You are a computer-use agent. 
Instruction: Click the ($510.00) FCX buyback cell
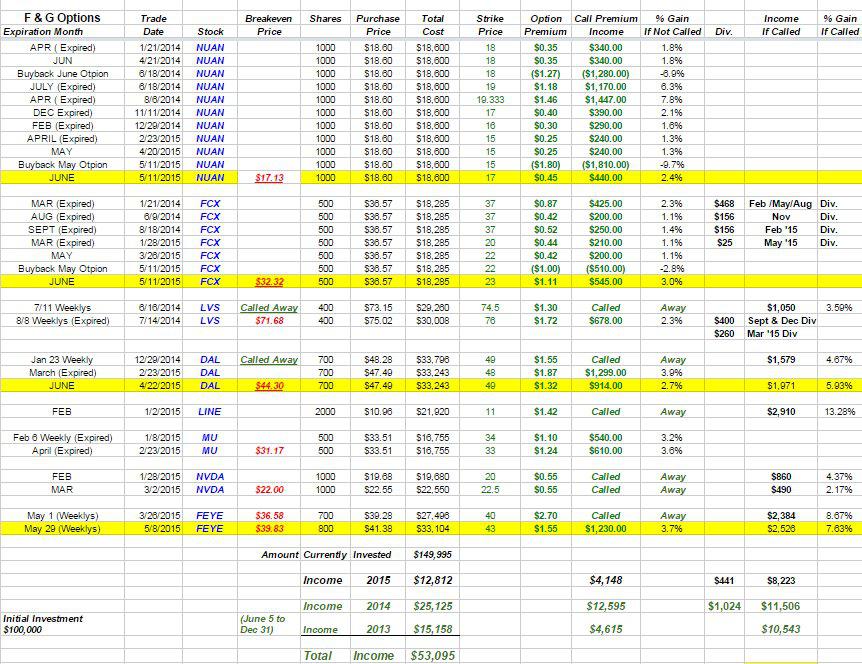[x=606, y=268]
